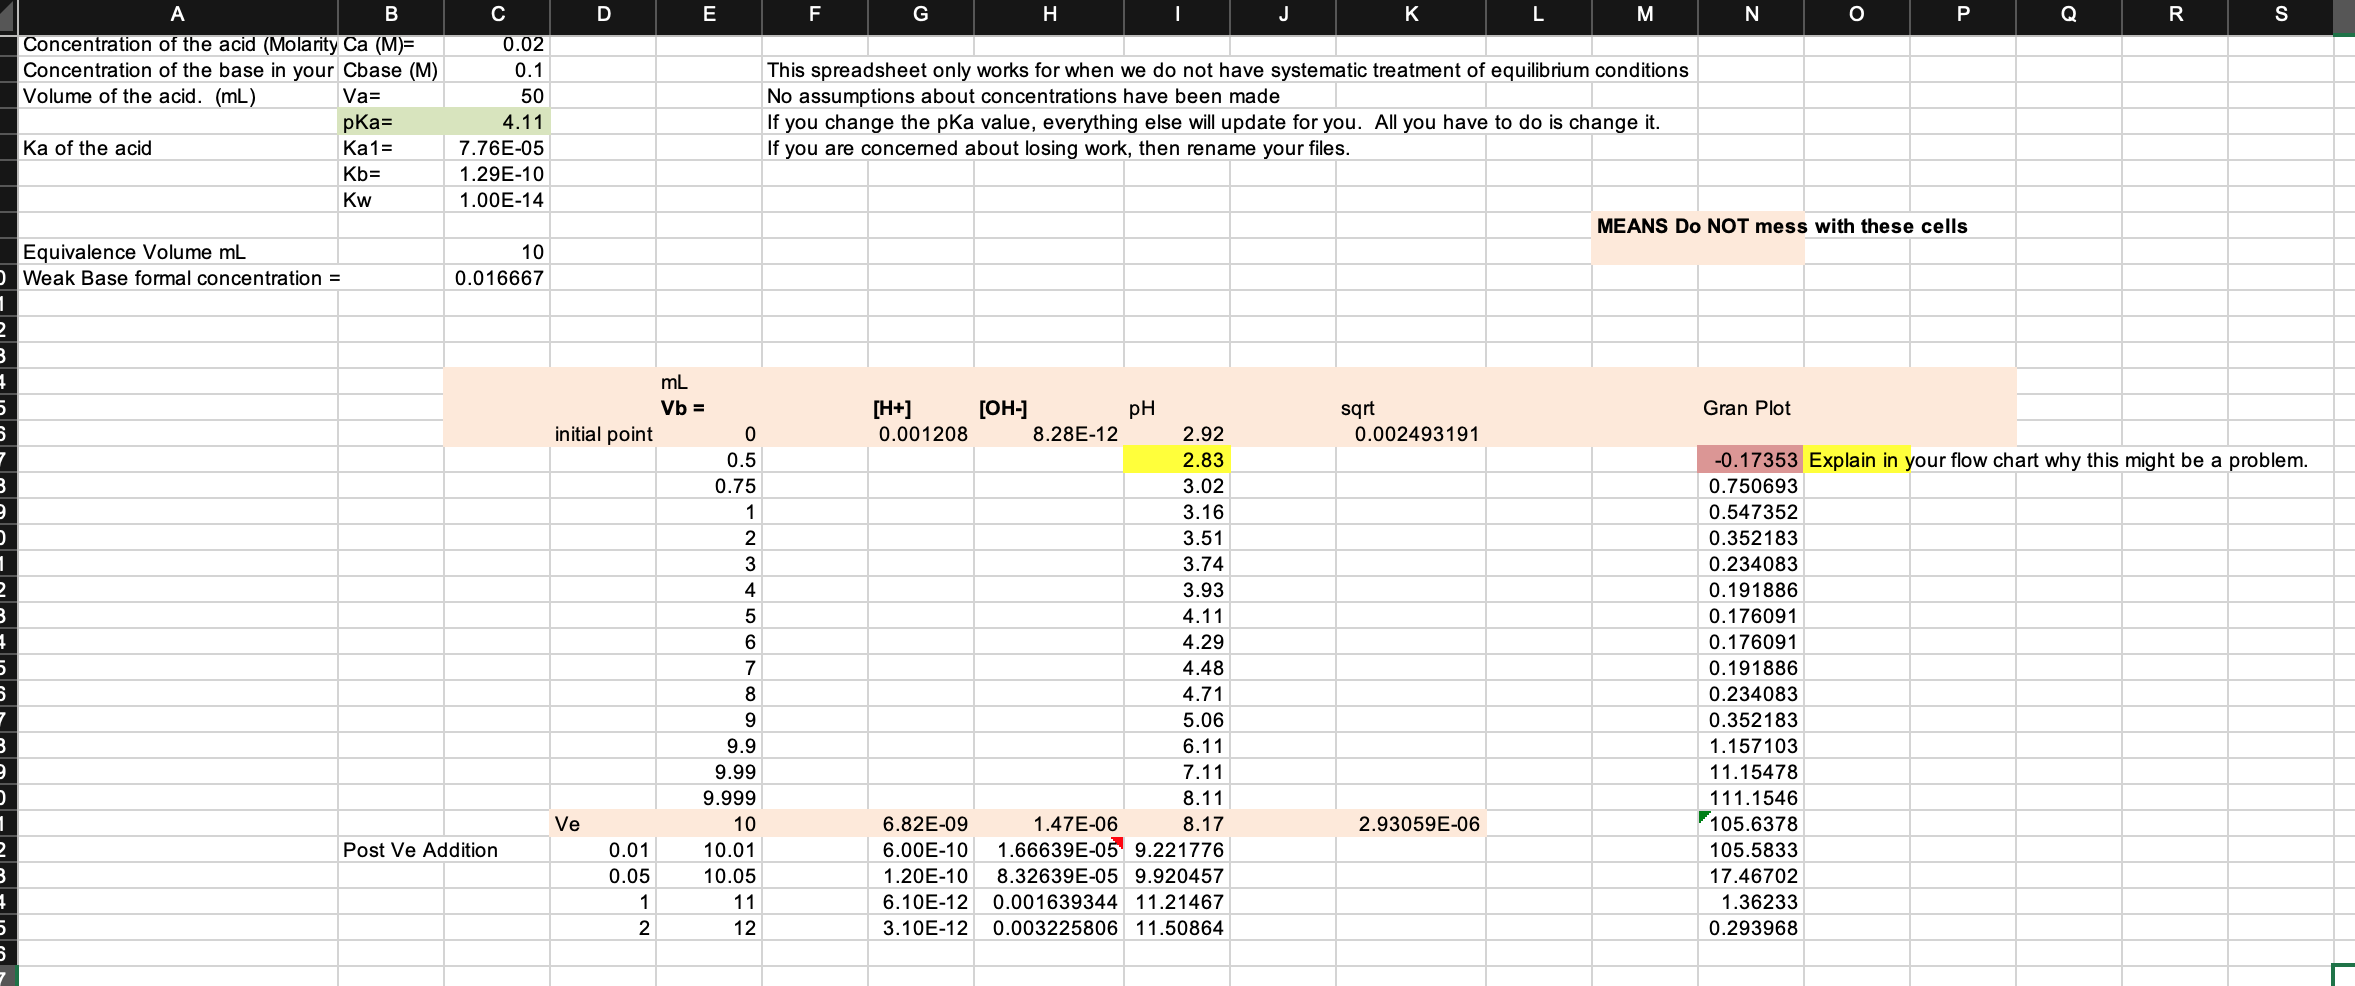
Task: Select column Q header
Action: 2069,14
